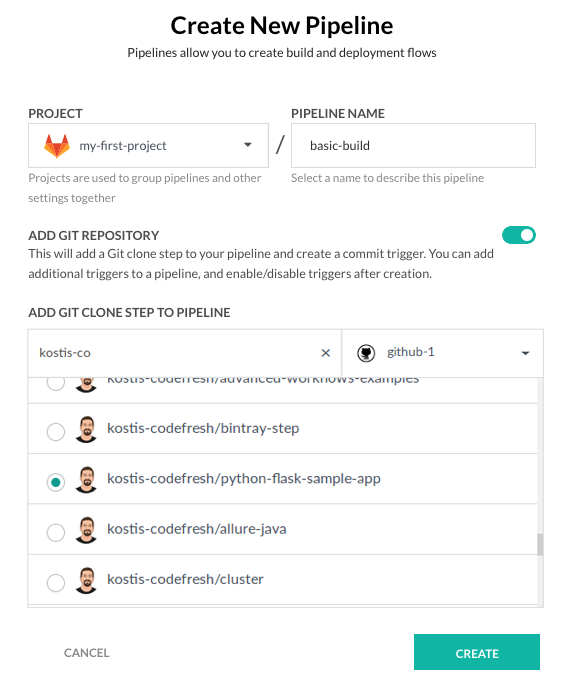Pick kostis-codefresh/allure-java list entry

click(283, 529)
